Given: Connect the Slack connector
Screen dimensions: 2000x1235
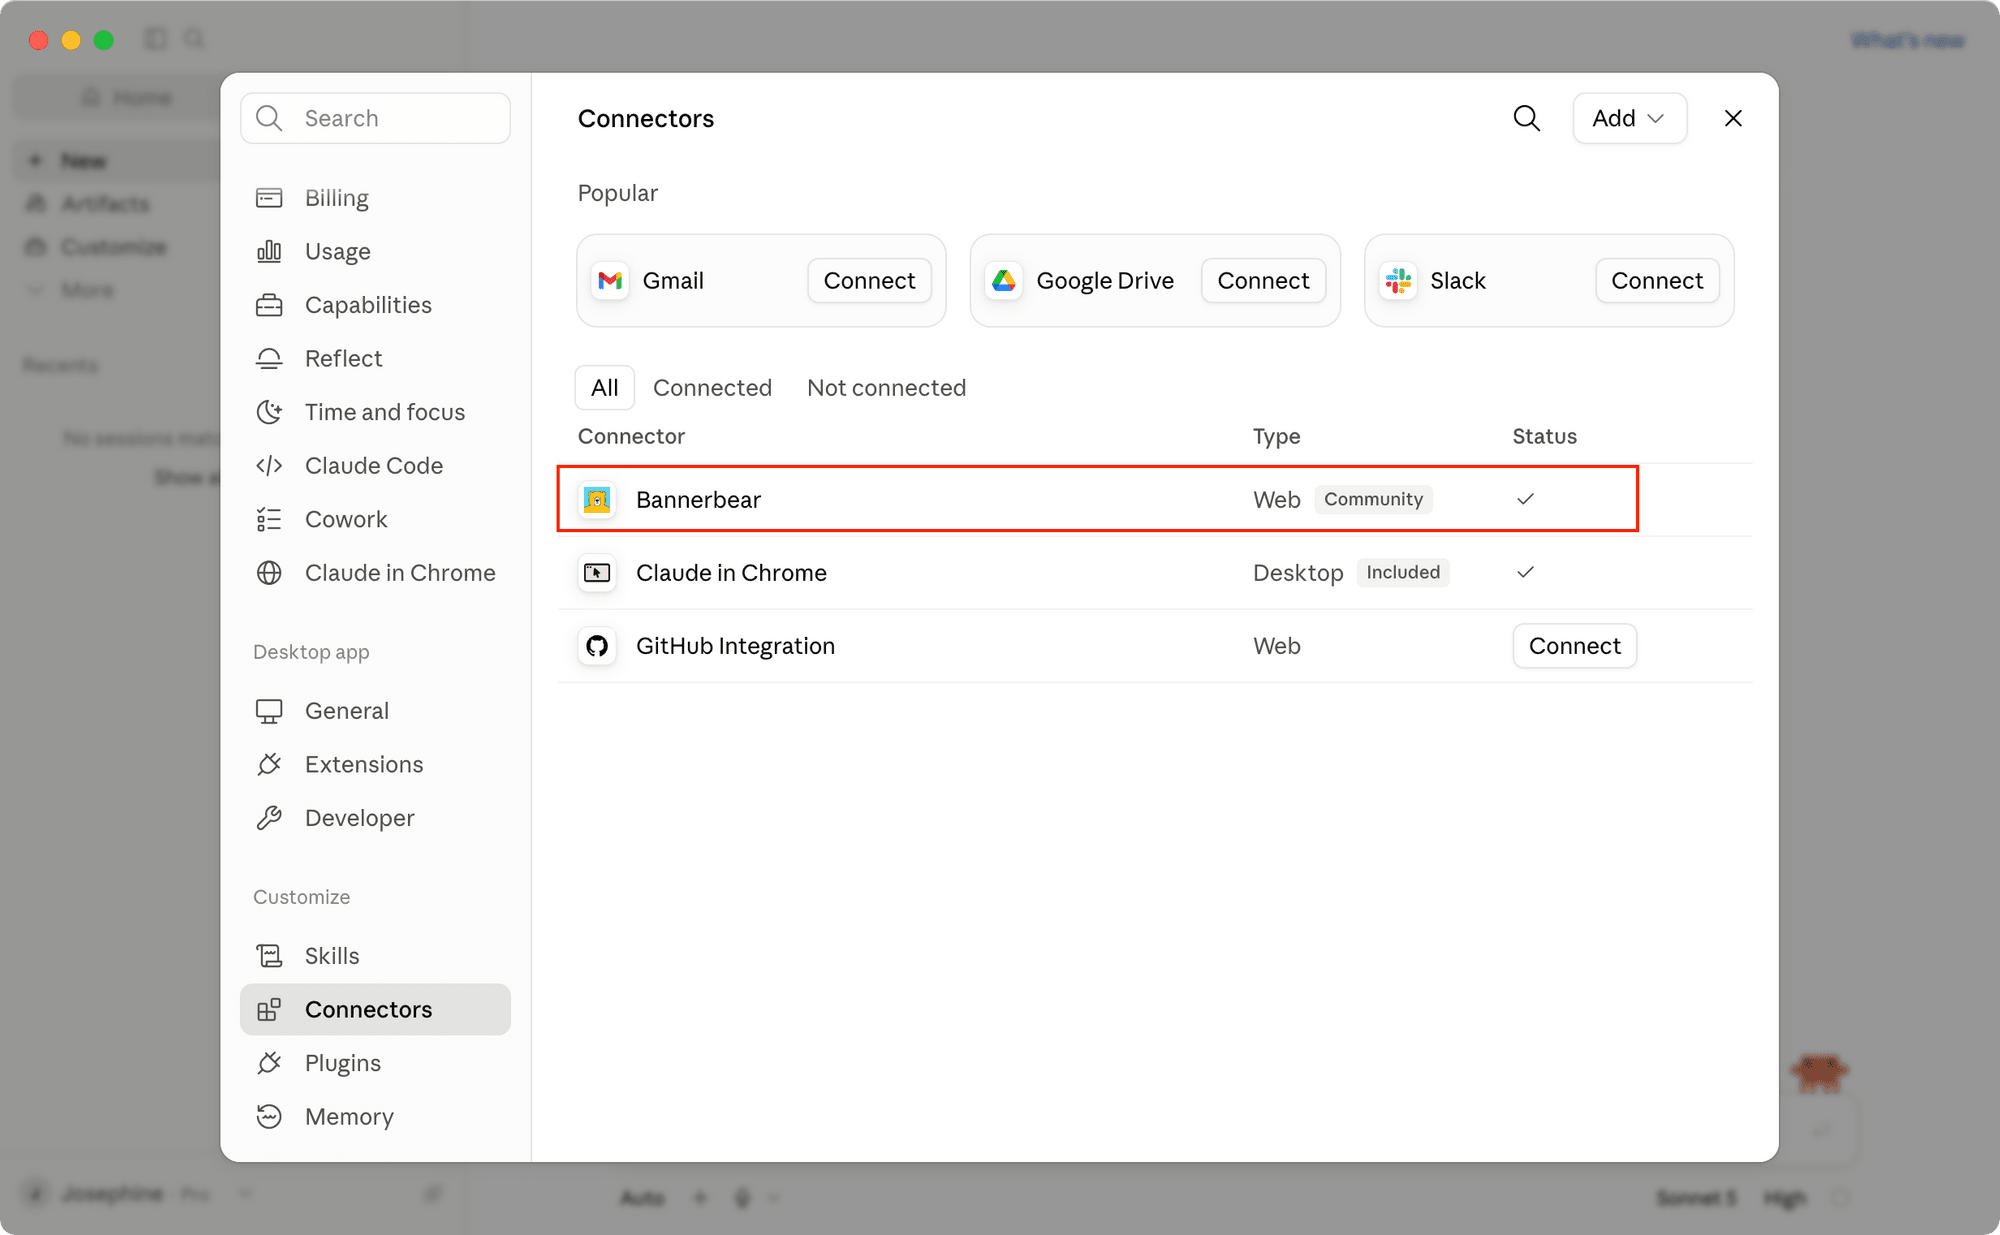Looking at the screenshot, I should pos(1657,281).
